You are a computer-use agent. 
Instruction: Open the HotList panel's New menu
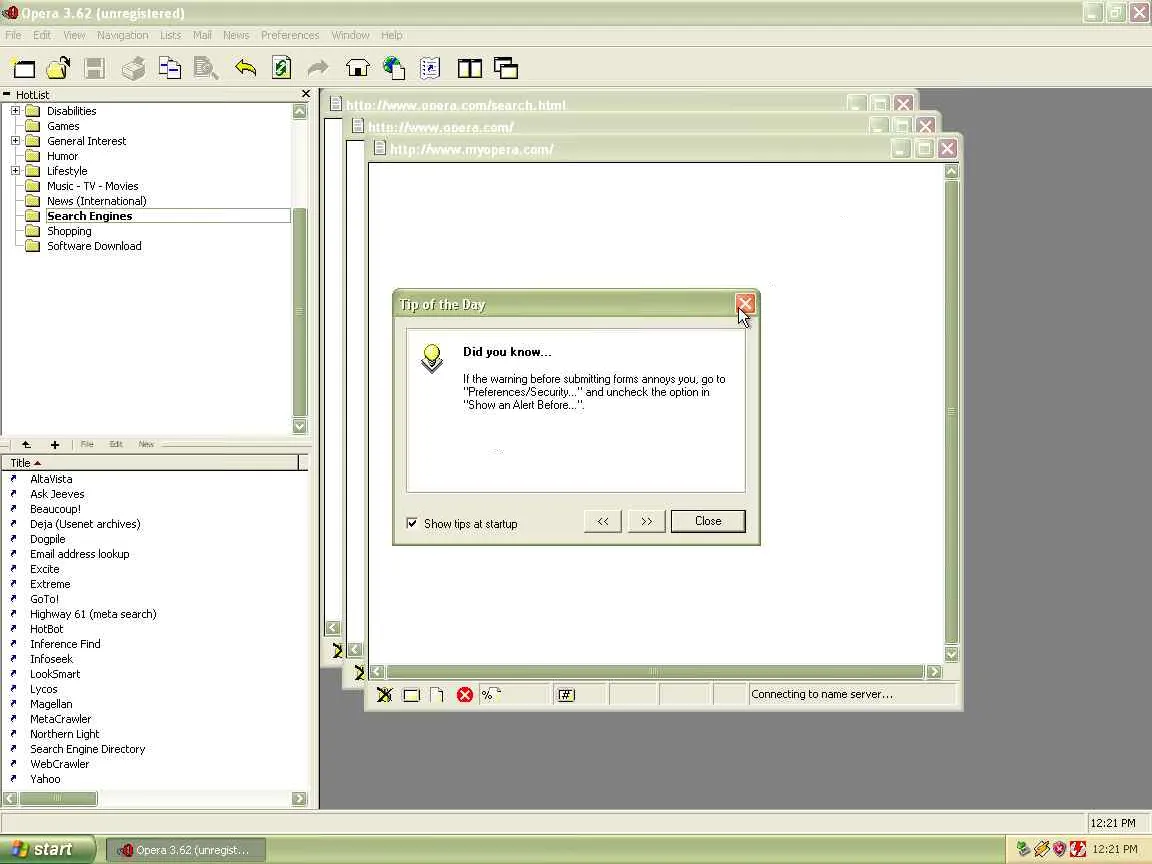point(145,444)
